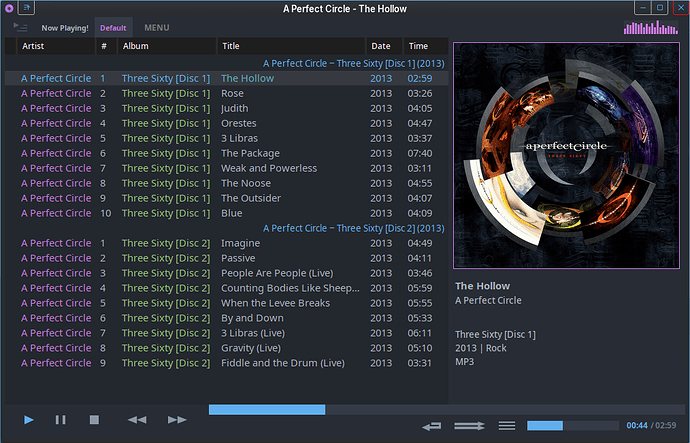Select the track Weak and Powerless
This screenshot has height=443, width=690.
tap(227, 168)
